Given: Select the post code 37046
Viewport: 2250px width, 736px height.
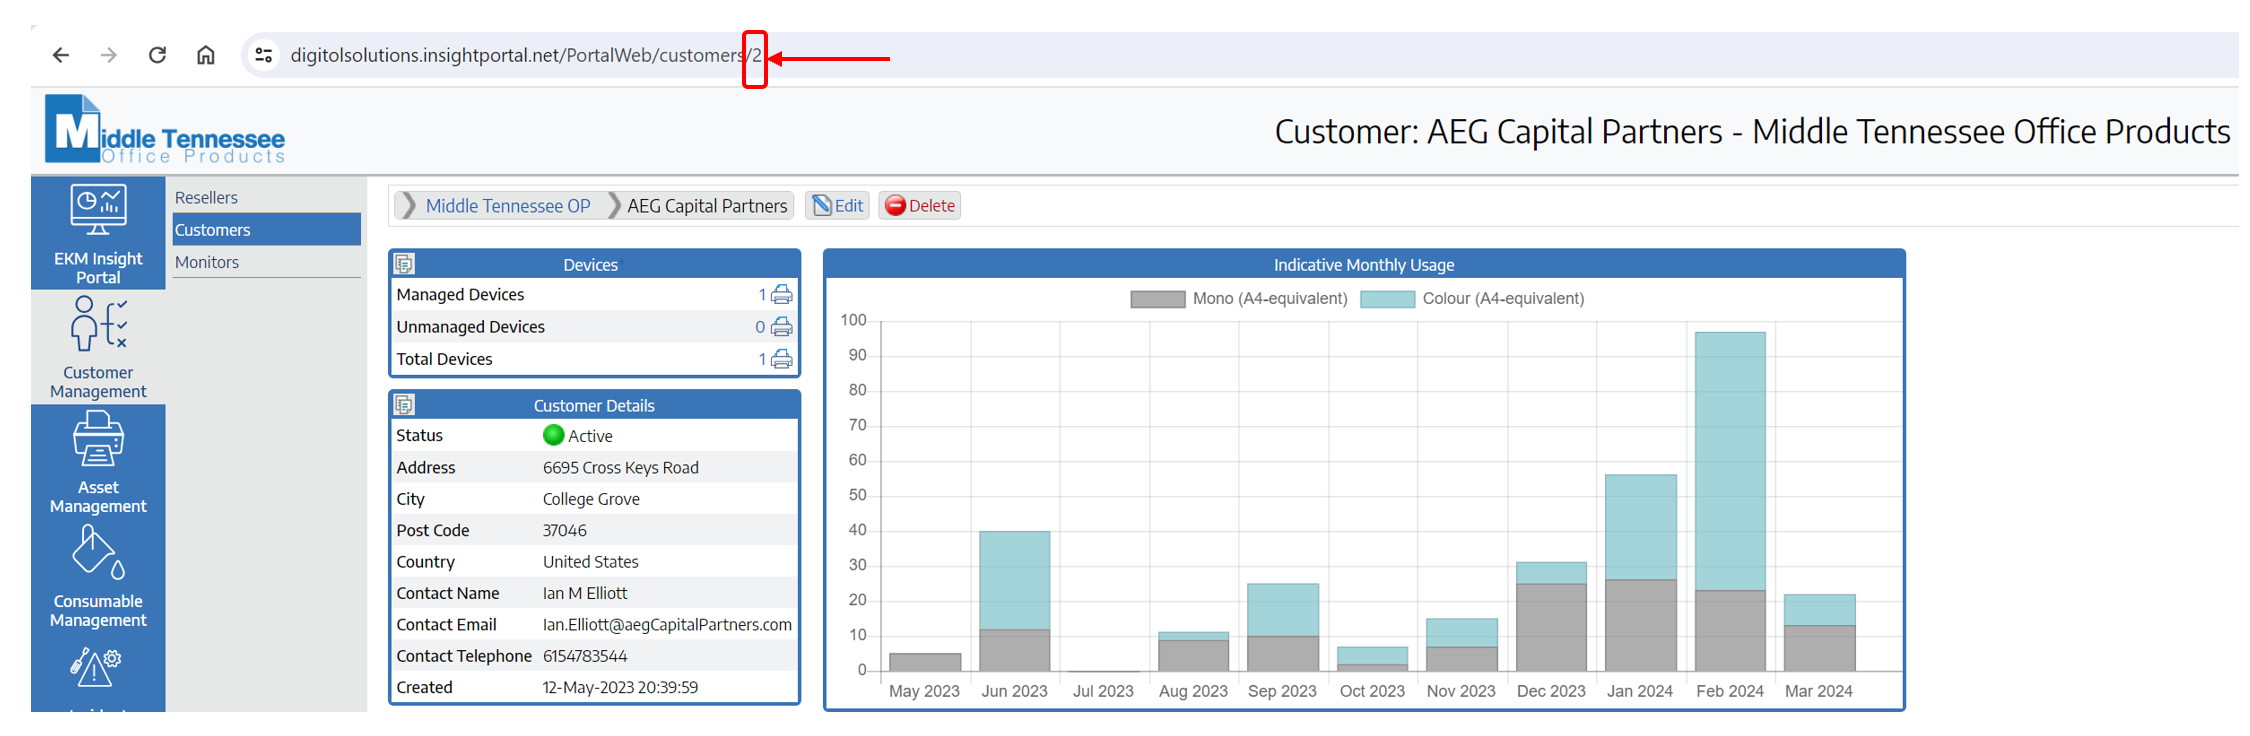Looking at the screenshot, I should (x=565, y=531).
